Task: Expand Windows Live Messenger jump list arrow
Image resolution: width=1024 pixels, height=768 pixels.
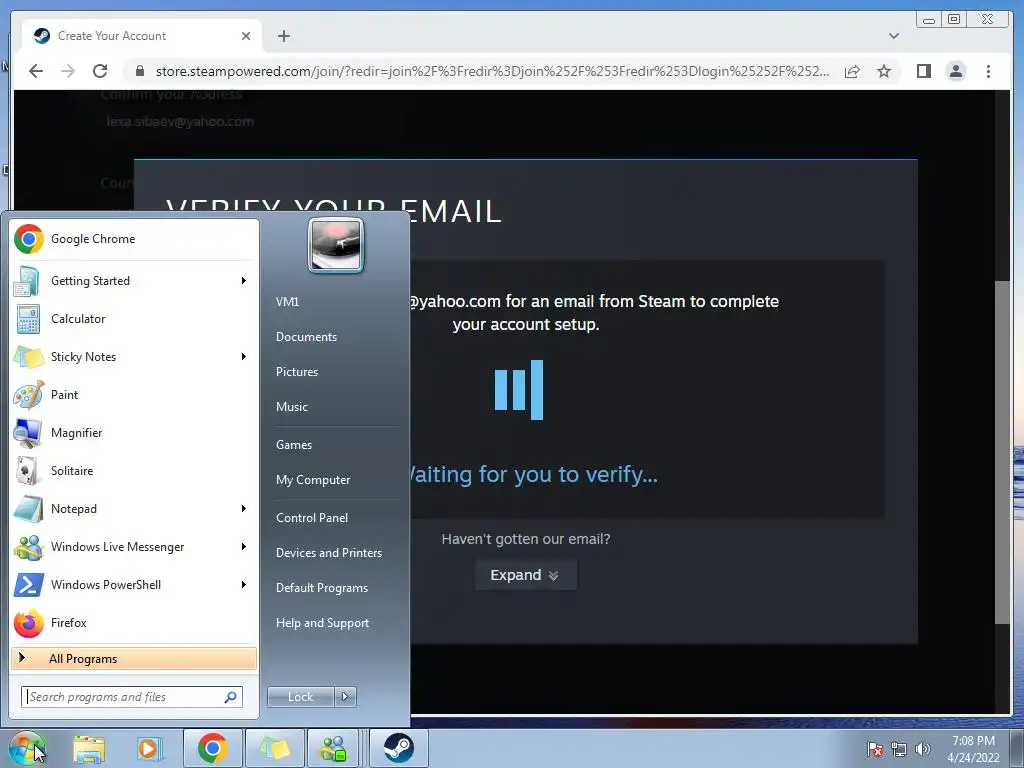Action: point(244,547)
